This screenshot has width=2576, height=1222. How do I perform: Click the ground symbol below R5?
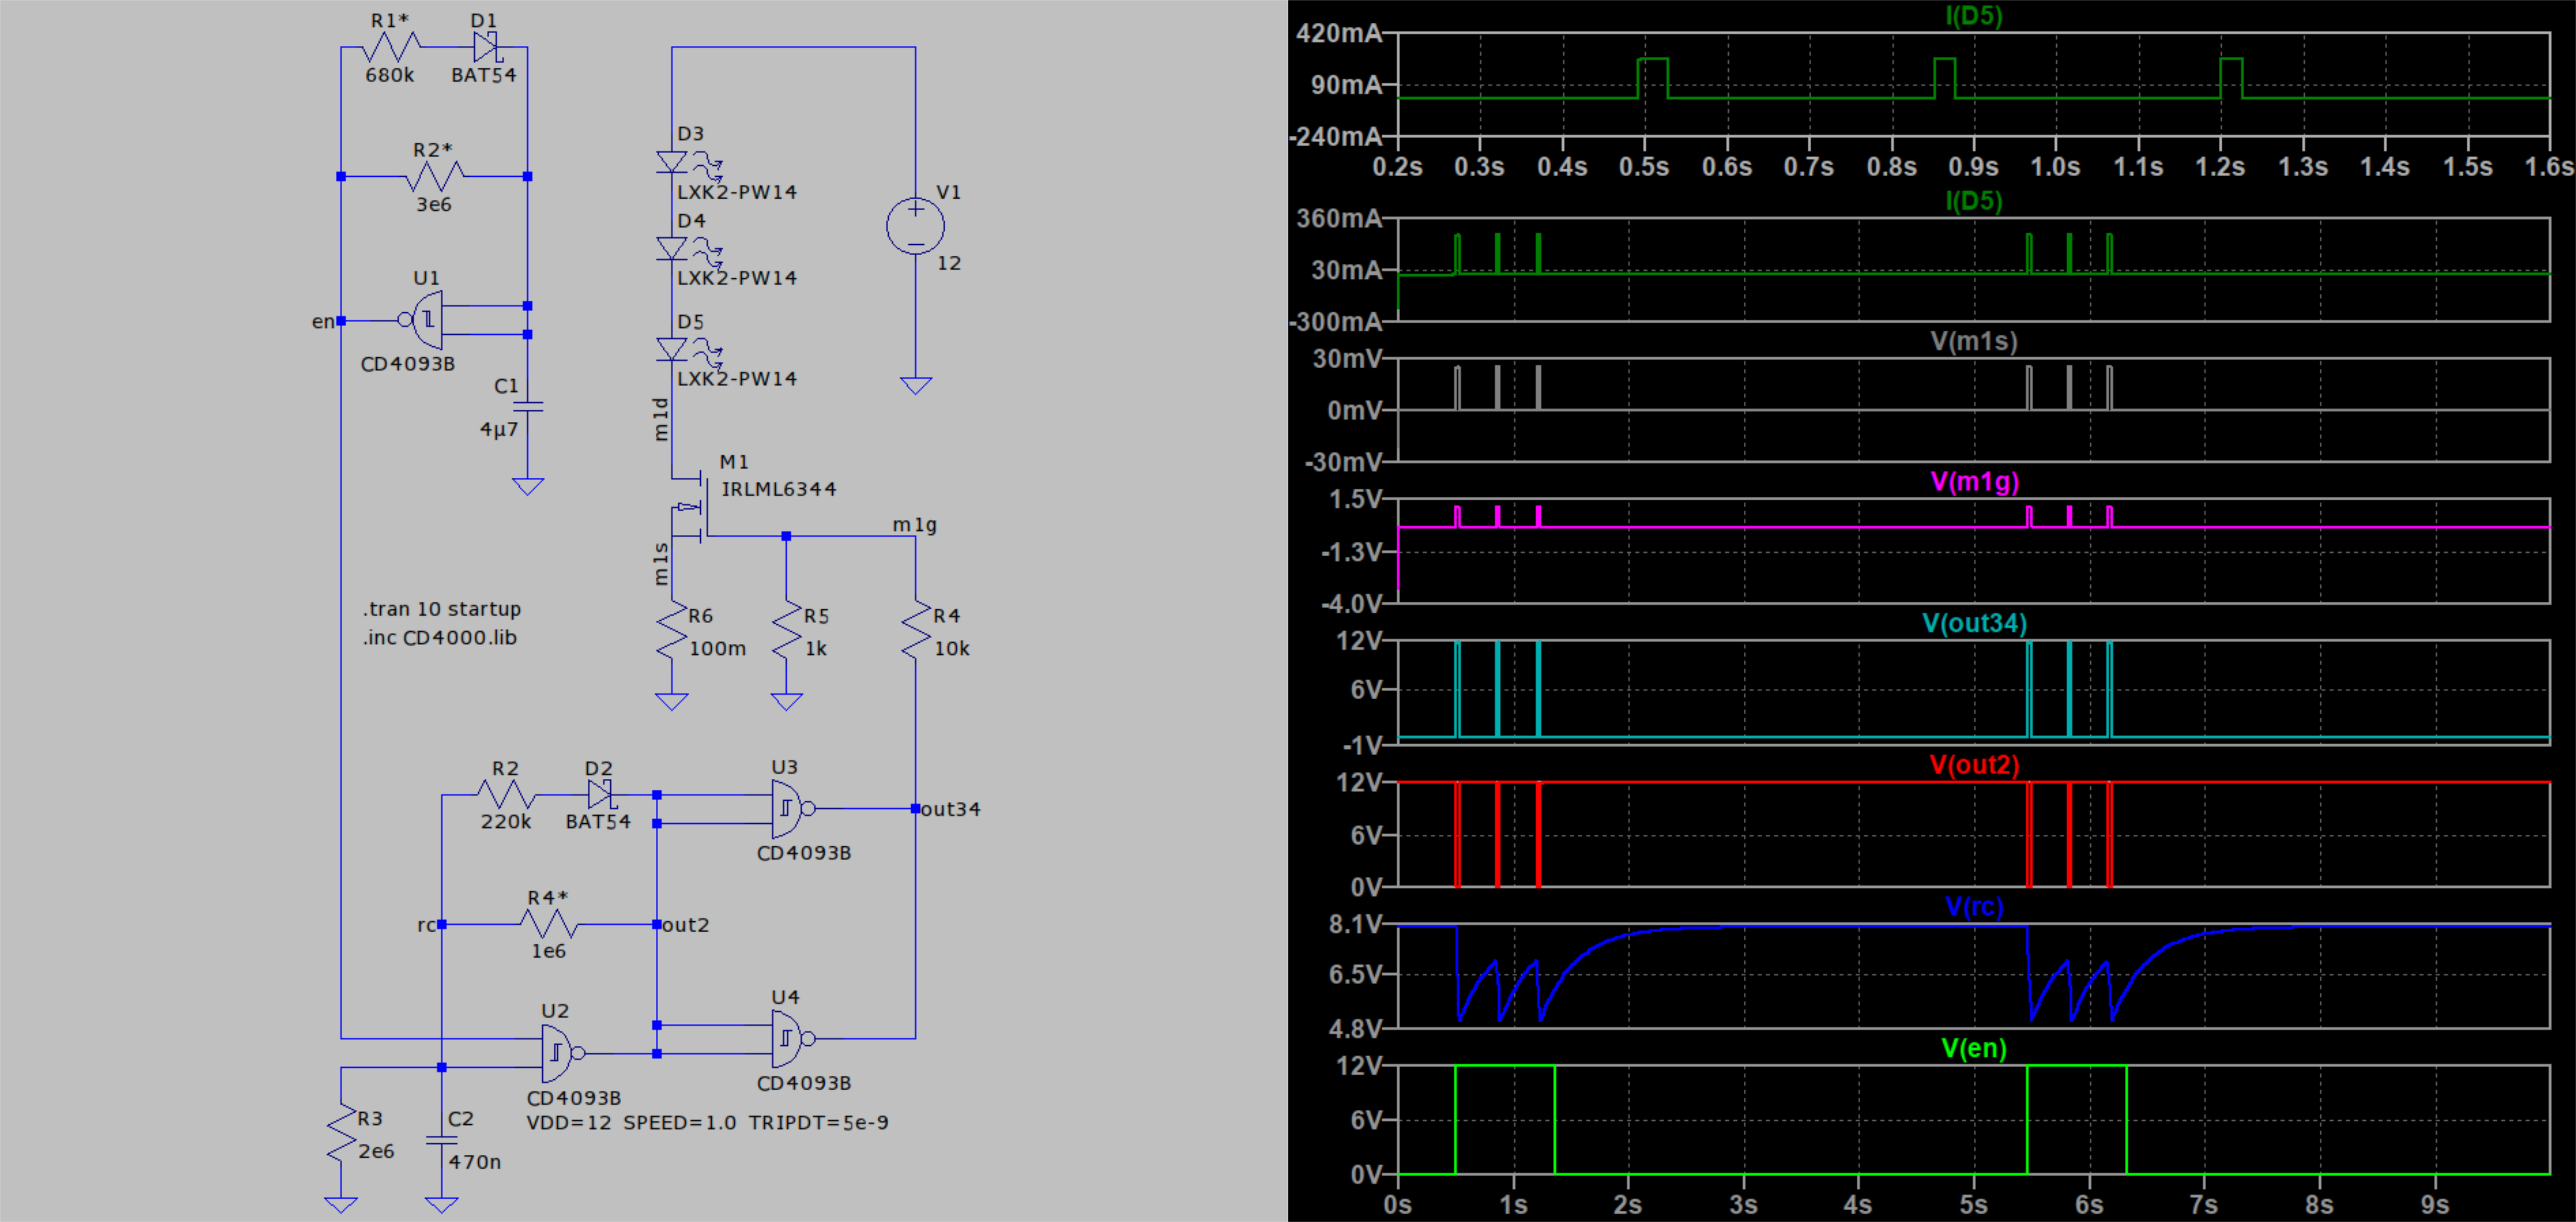pyautogui.click(x=787, y=702)
